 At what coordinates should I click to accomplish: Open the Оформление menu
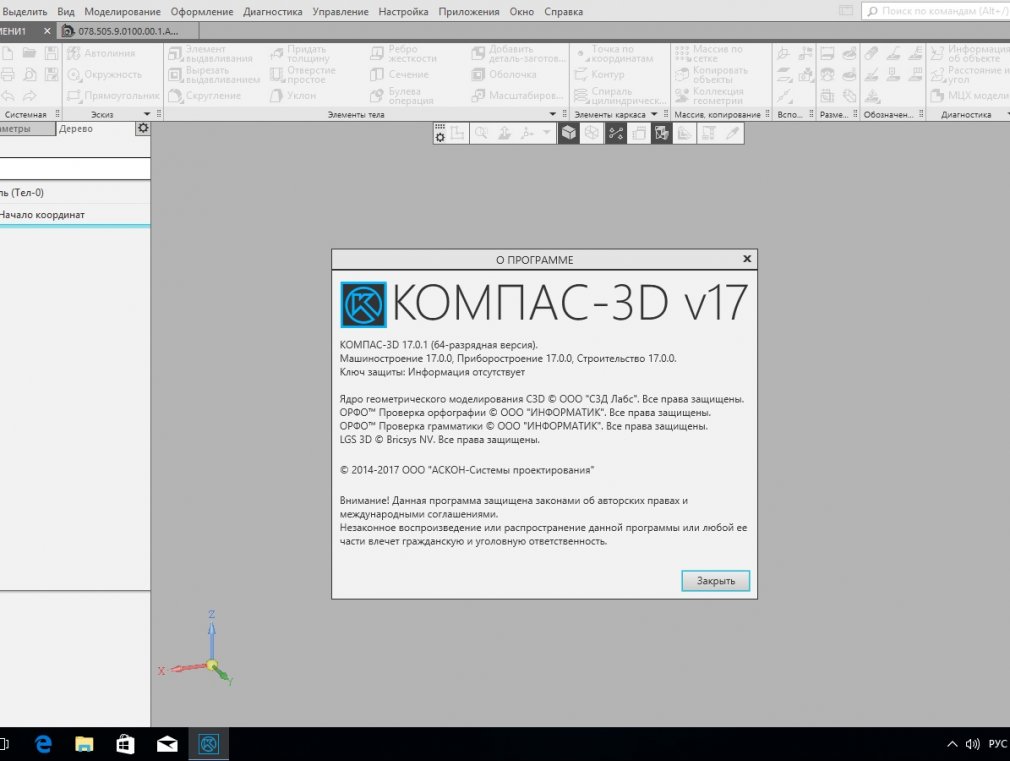[x=202, y=12]
